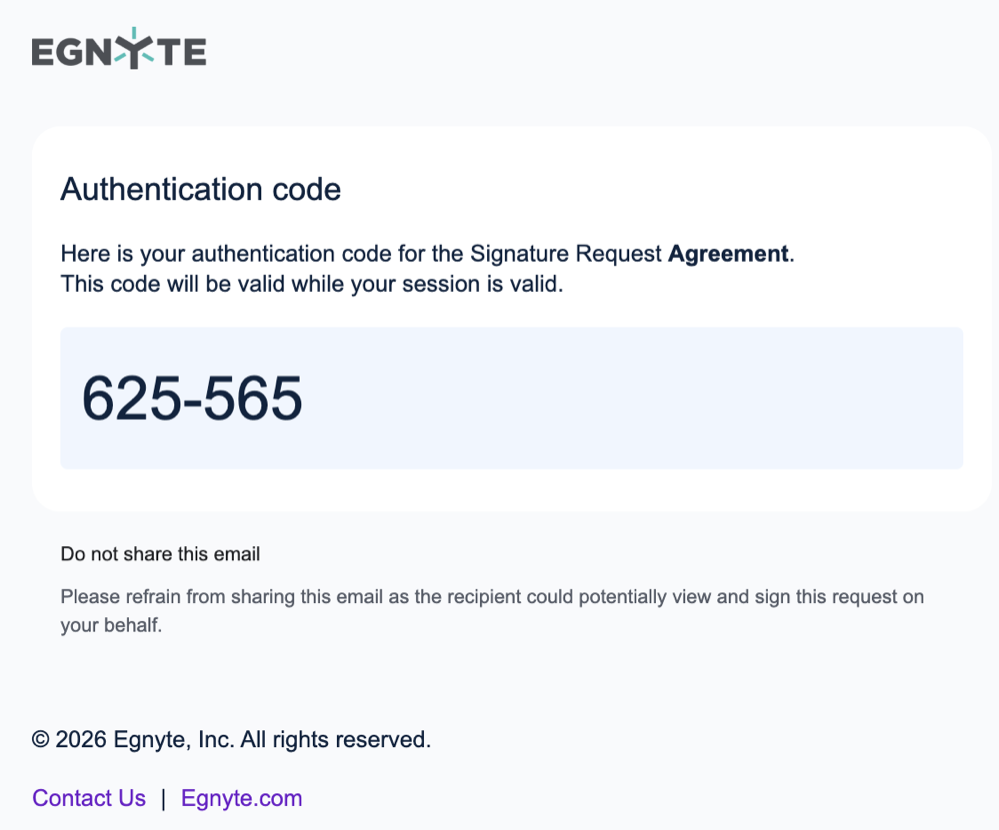Click the 'on your behalf' warning text ending
The image size is (999, 830).
[x=110, y=626]
